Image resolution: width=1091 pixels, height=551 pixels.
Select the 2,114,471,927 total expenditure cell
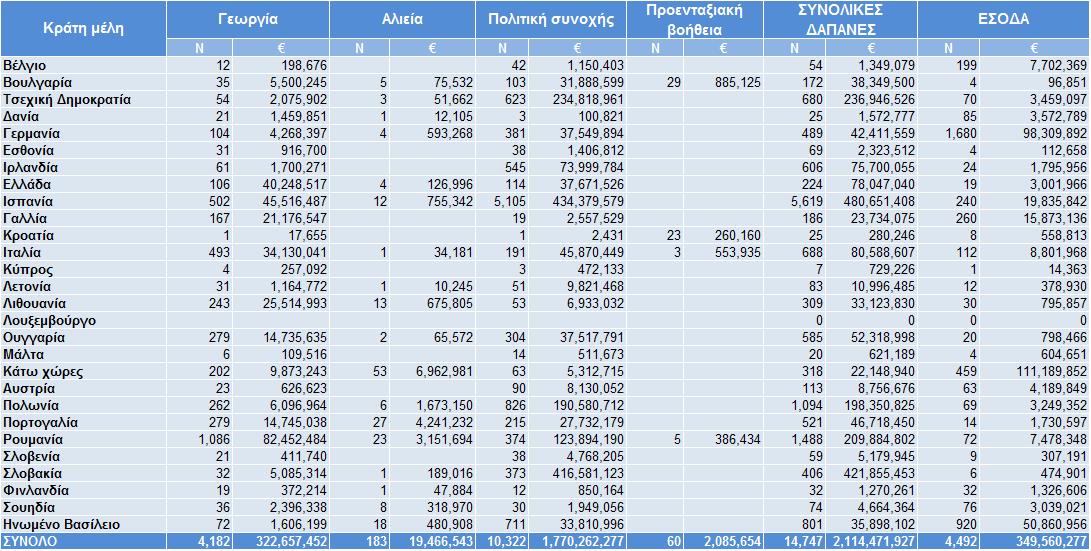[872, 541]
